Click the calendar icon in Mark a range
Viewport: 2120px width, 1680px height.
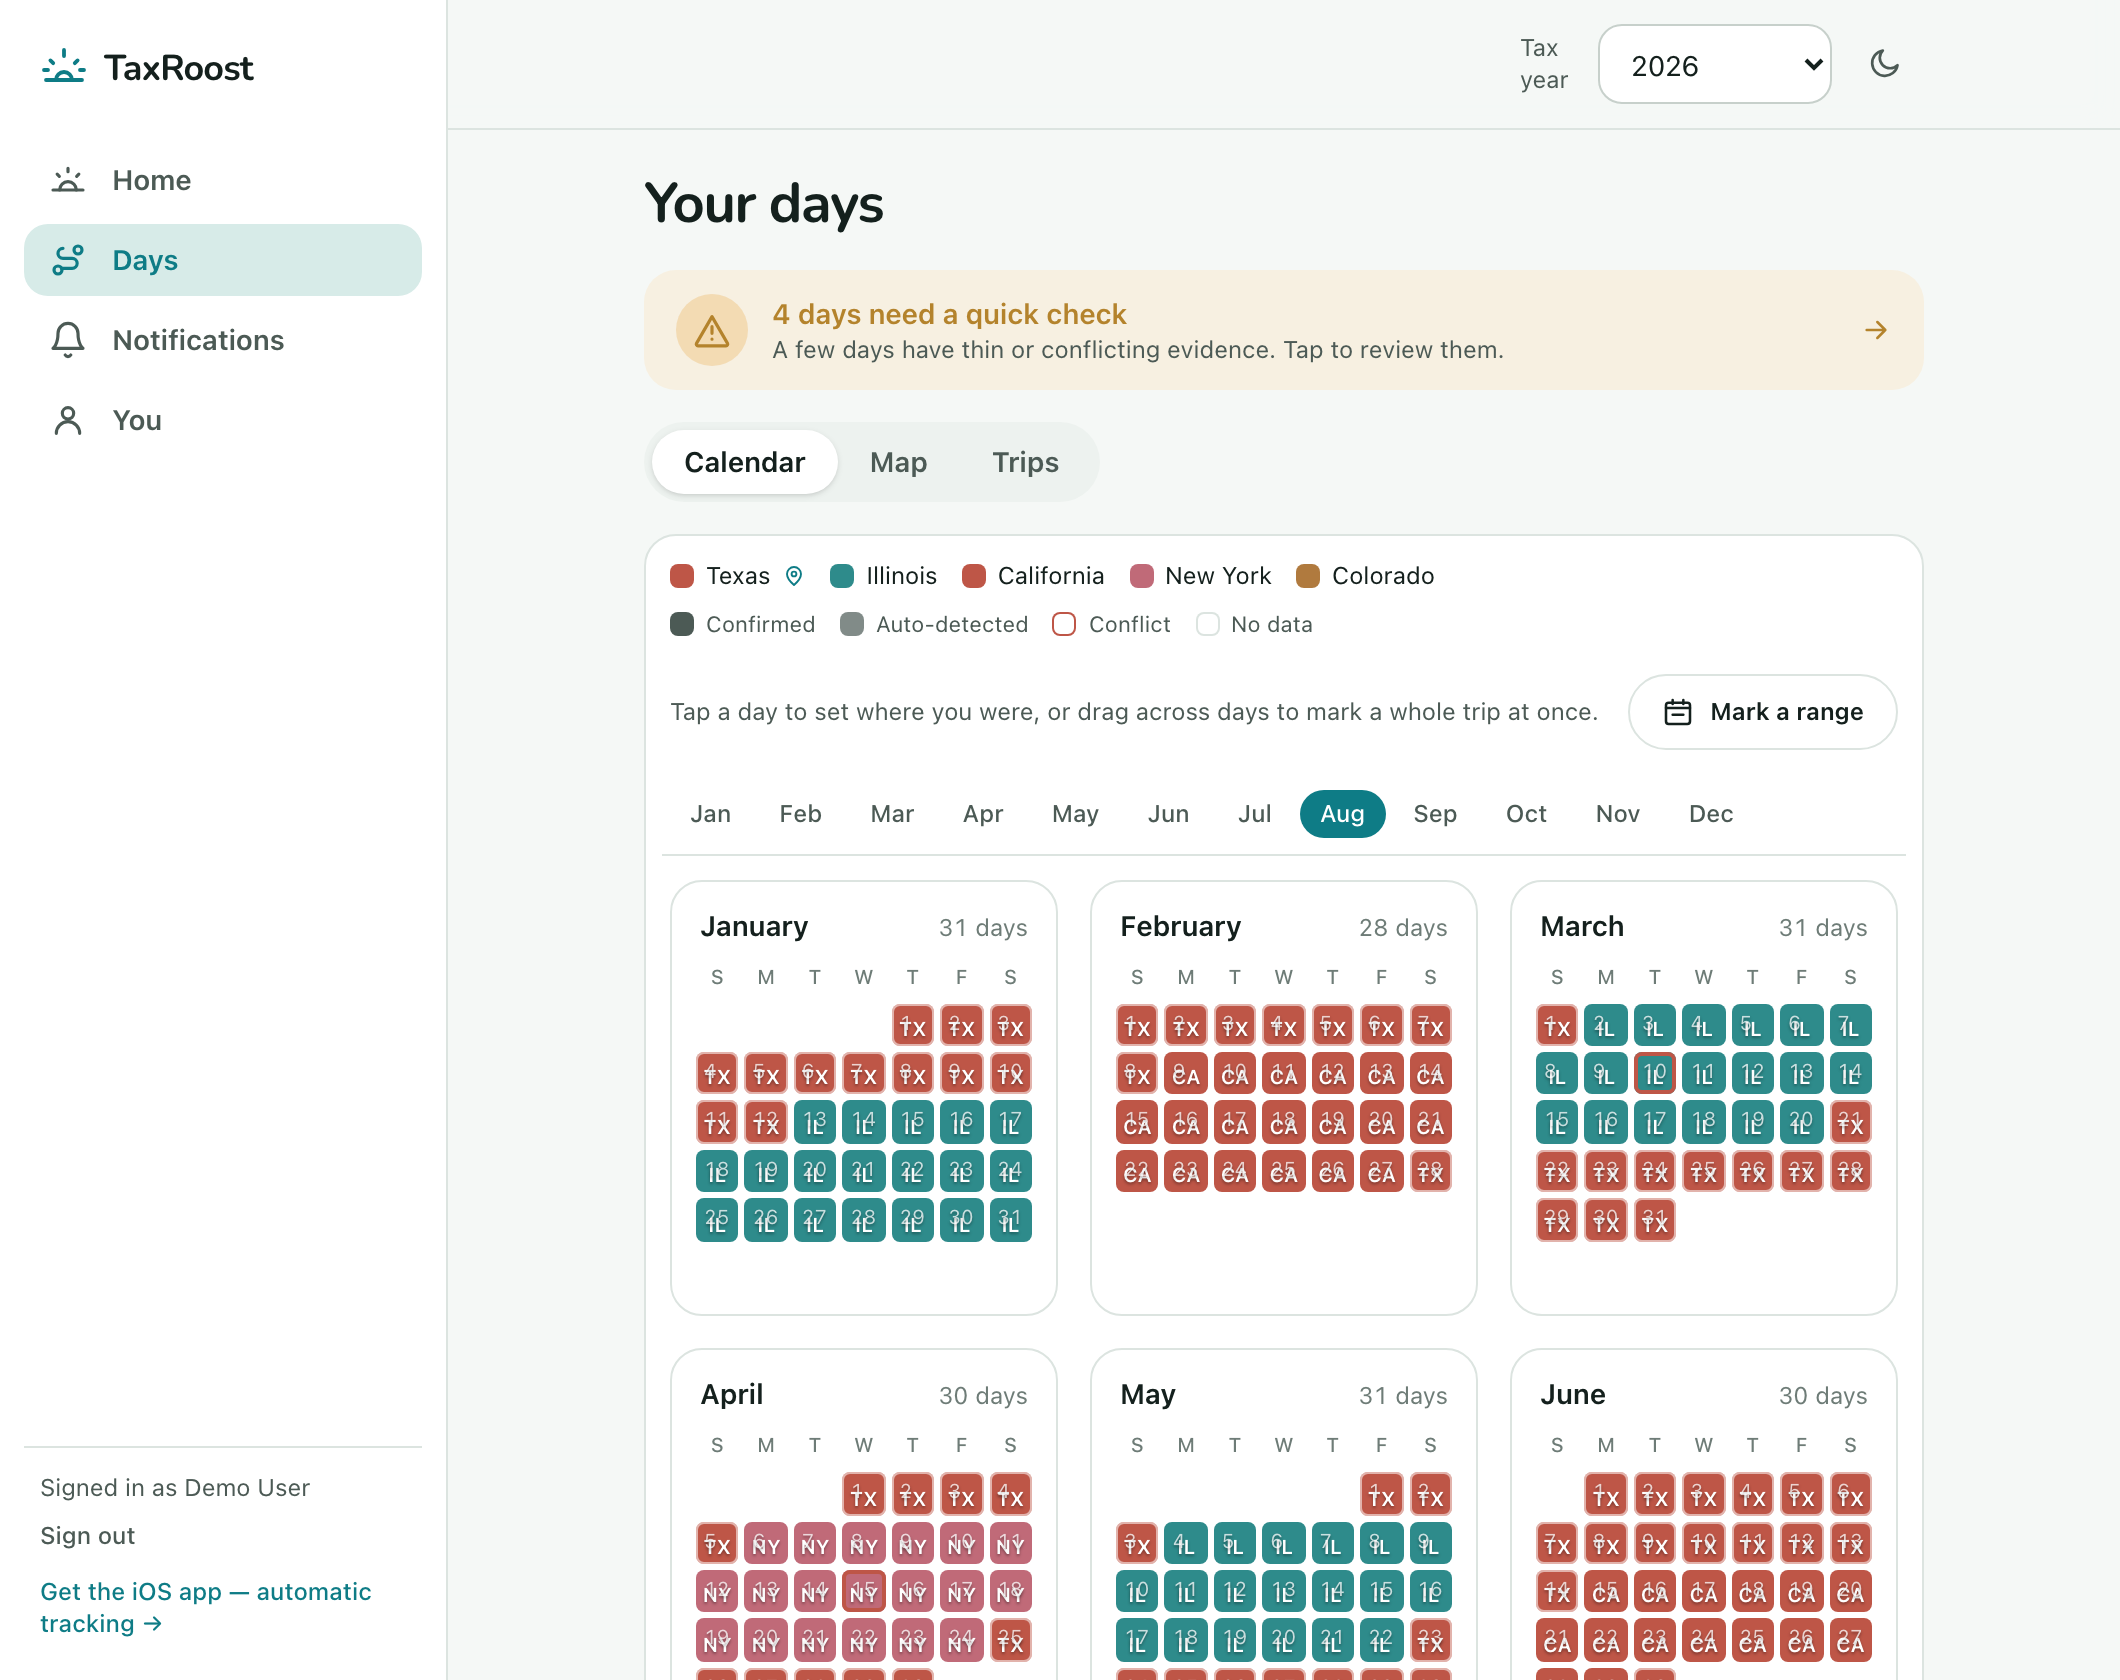[1678, 712]
